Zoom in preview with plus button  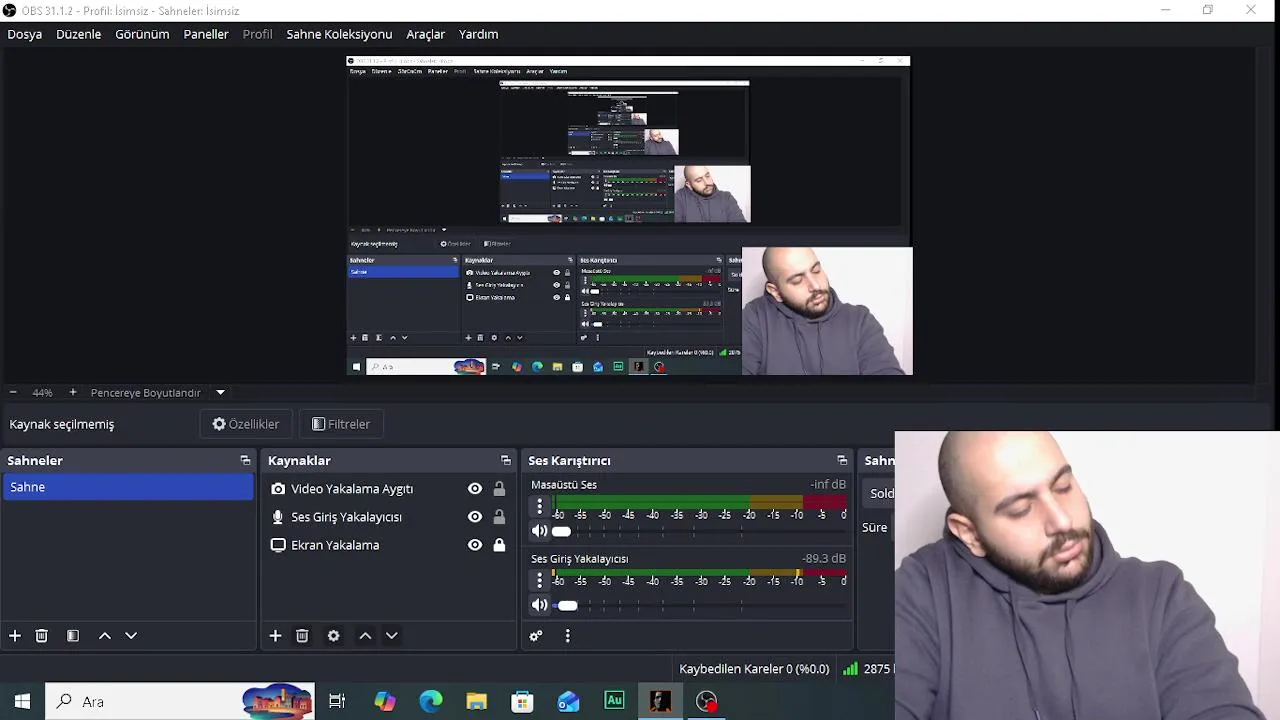coord(72,392)
